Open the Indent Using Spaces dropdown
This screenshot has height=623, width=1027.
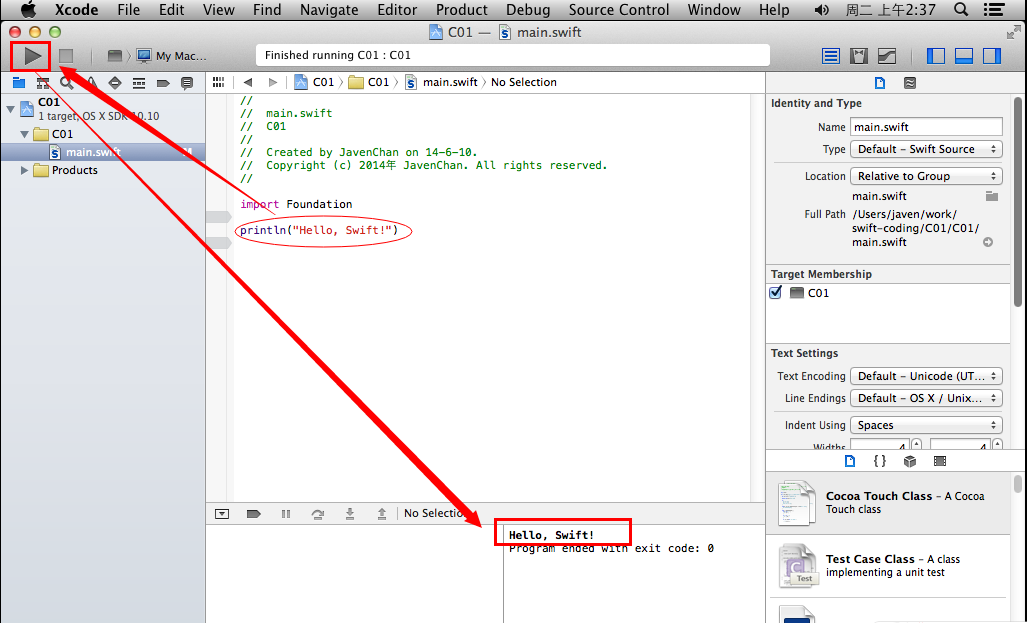tap(926, 425)
